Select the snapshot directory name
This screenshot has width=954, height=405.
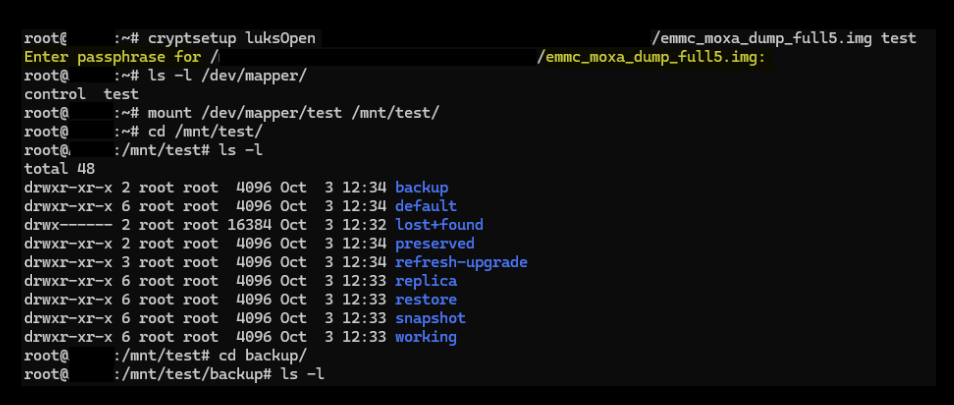tap(430, 318)
